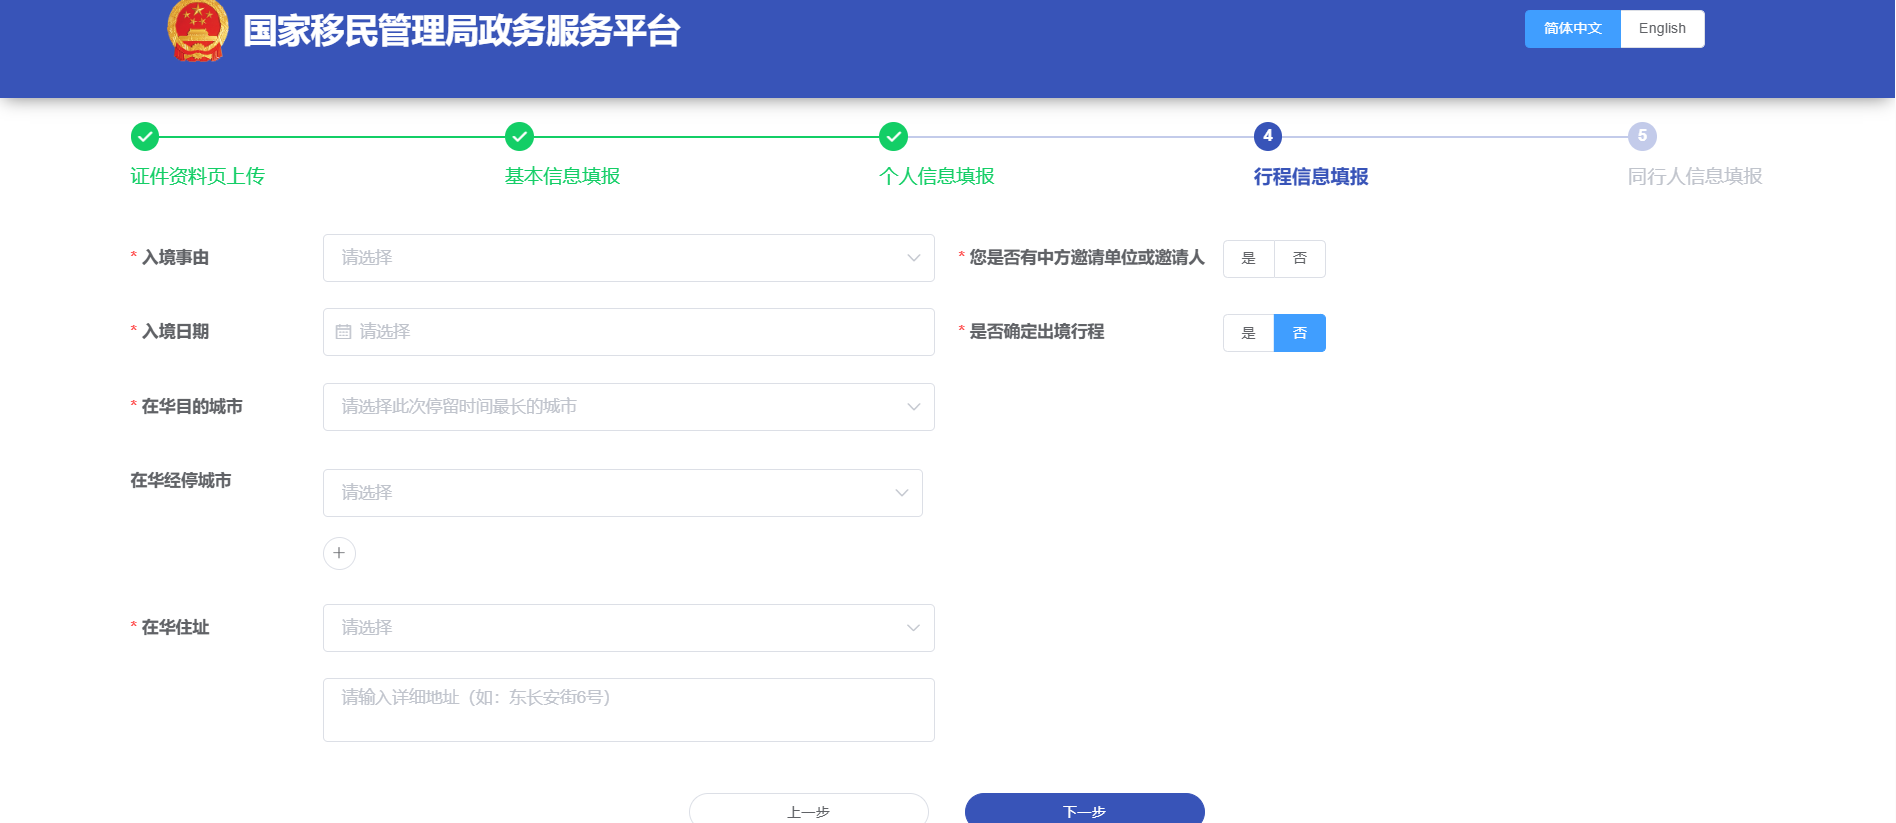
Task: Open the 在华目的城市 dropdown
Action: (629, 407)
